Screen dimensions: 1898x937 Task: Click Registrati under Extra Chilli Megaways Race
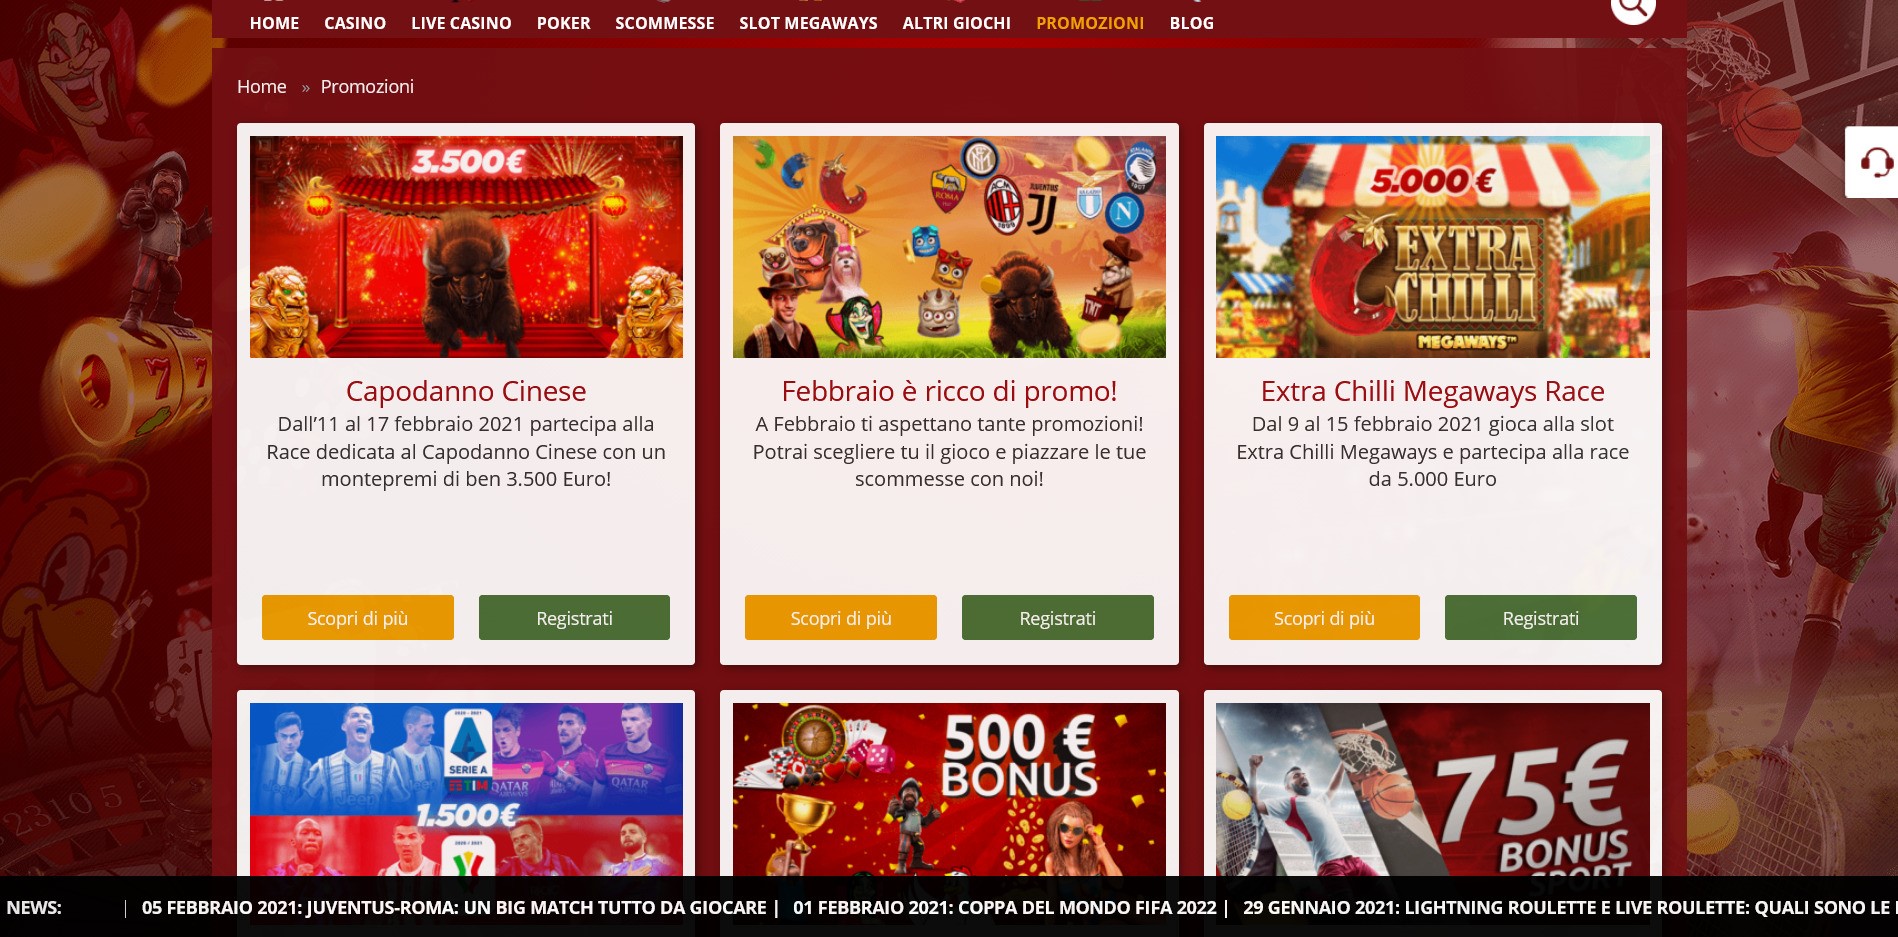click(x=1541, y=618)
